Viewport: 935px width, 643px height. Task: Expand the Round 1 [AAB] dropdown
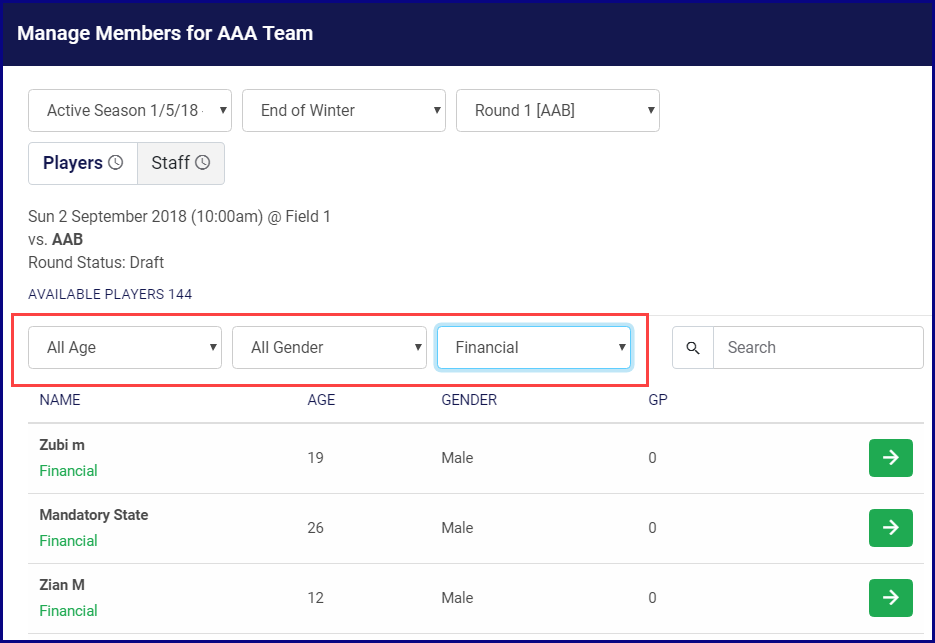point(557,111)
